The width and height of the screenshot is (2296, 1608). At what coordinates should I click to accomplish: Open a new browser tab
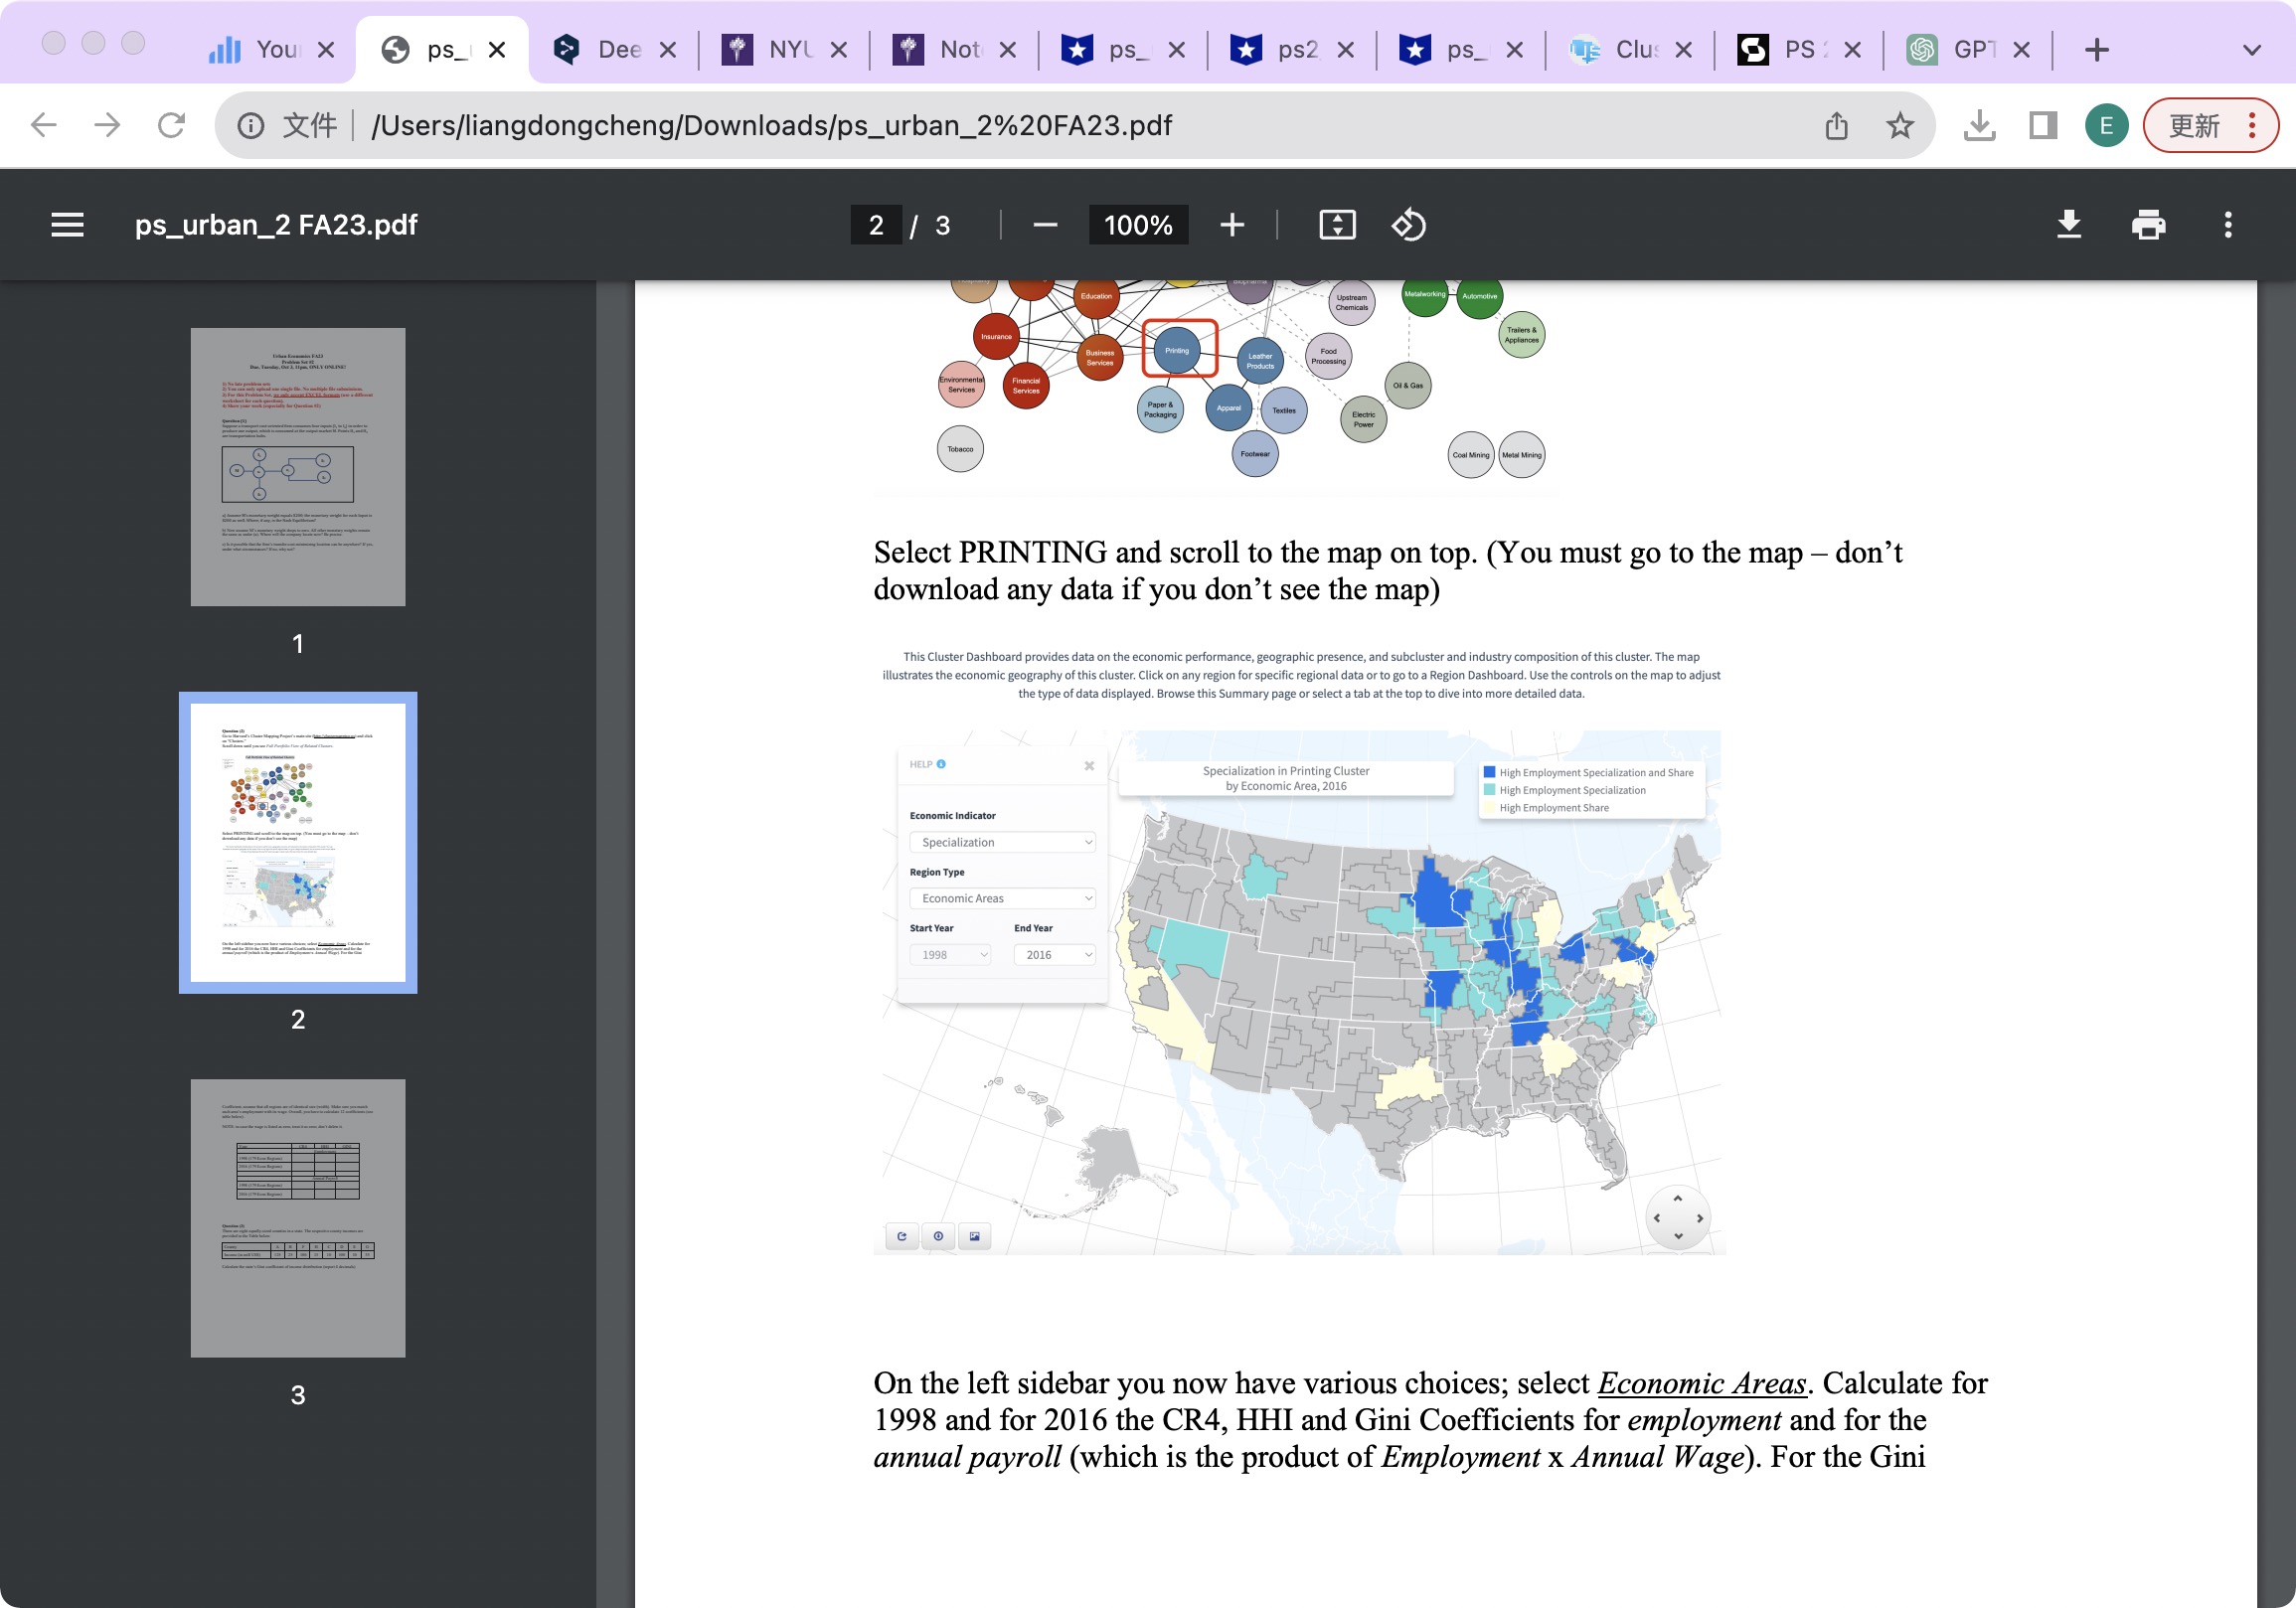[2097, 49]
